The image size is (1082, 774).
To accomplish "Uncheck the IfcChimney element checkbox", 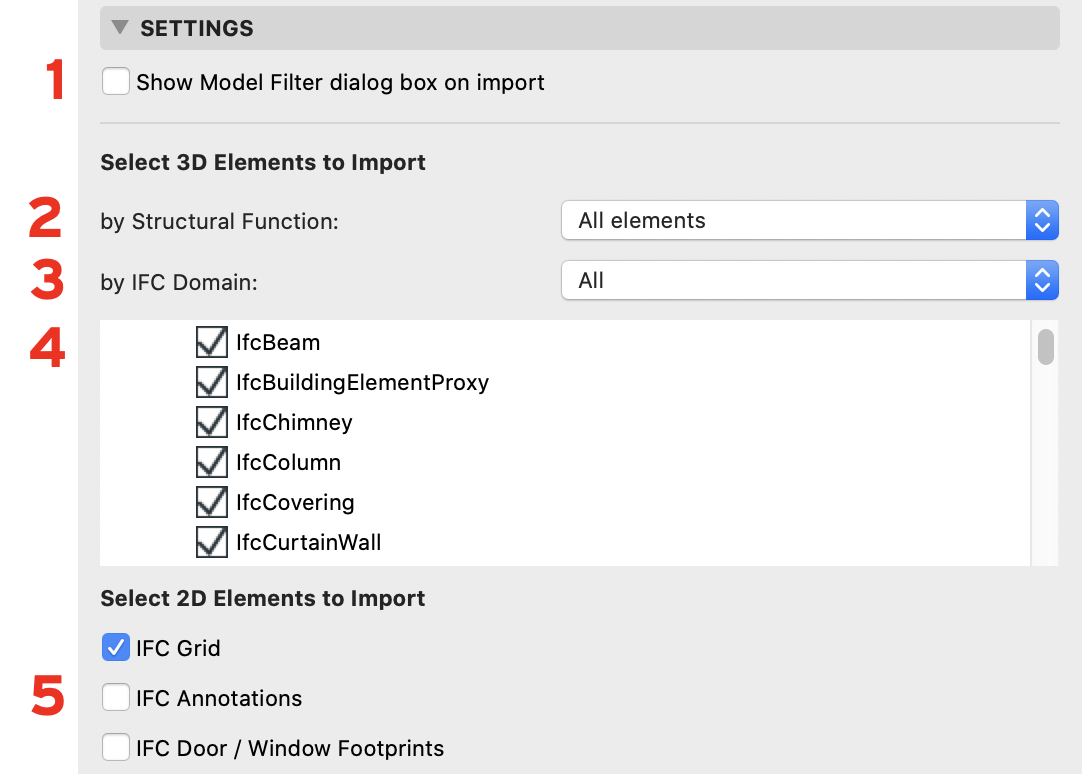I will click(212, 422).
